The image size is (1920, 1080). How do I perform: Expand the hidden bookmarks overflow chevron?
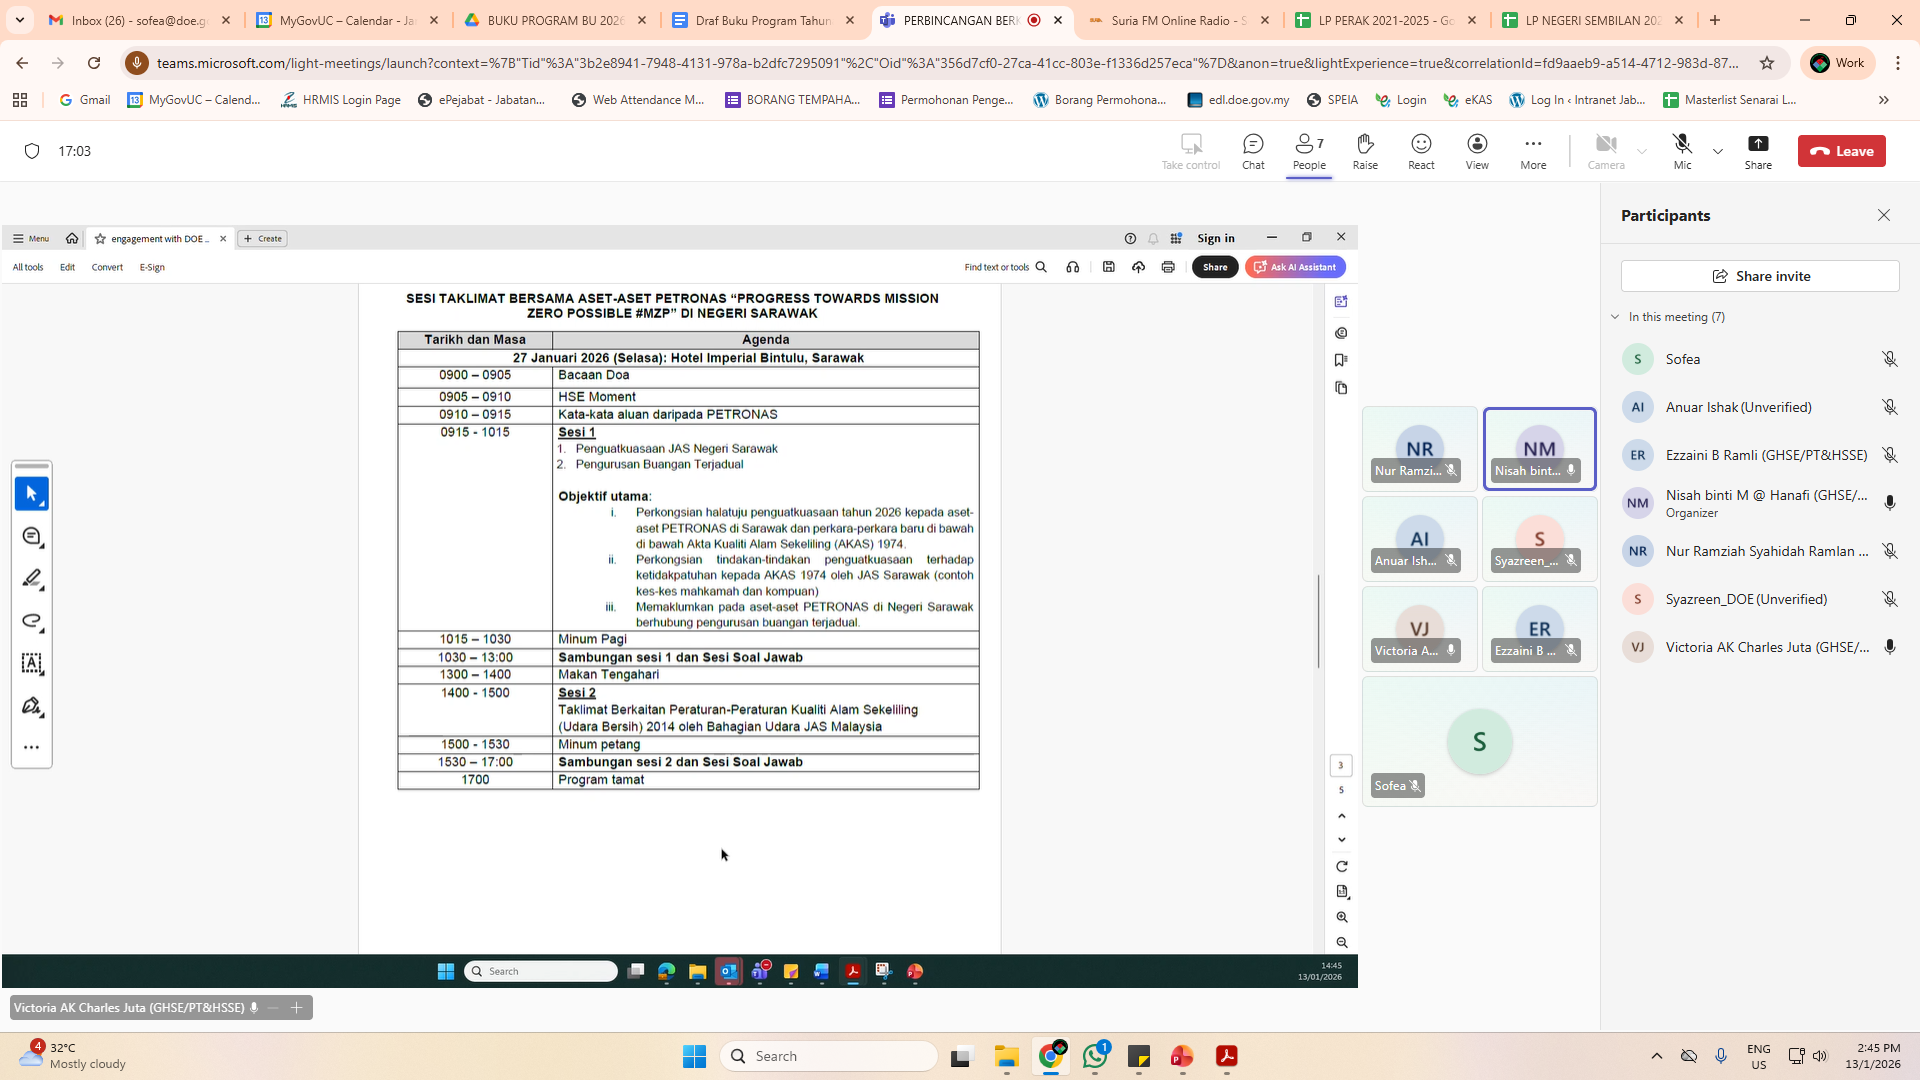(x=1884, y=100)
